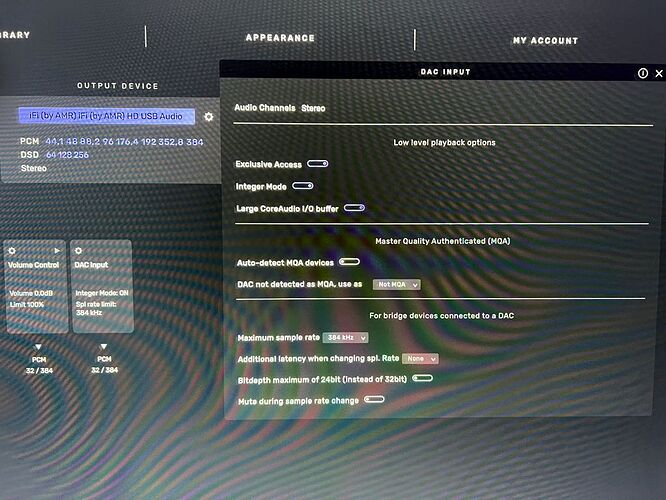Image resolution: width=666 pixels, height=500 pixels.
Task: Open the Maximum sample rate 384 kHz dropdown
Action: click(345, 338)
